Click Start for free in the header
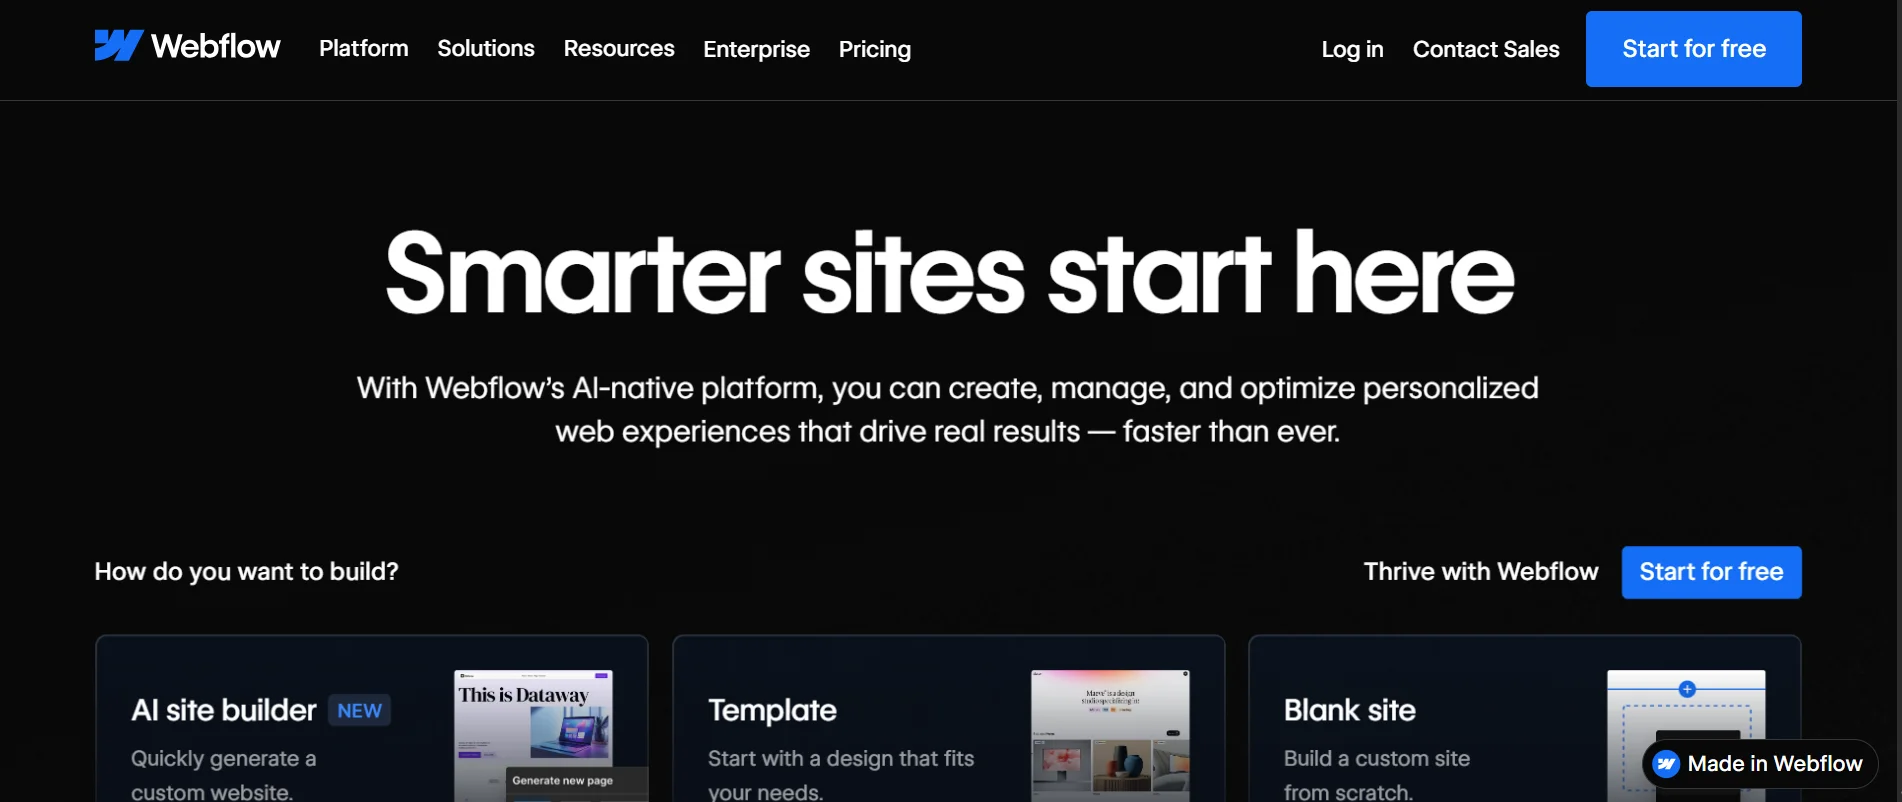Screen dimensions: 1902x802 click(1694, 49)
